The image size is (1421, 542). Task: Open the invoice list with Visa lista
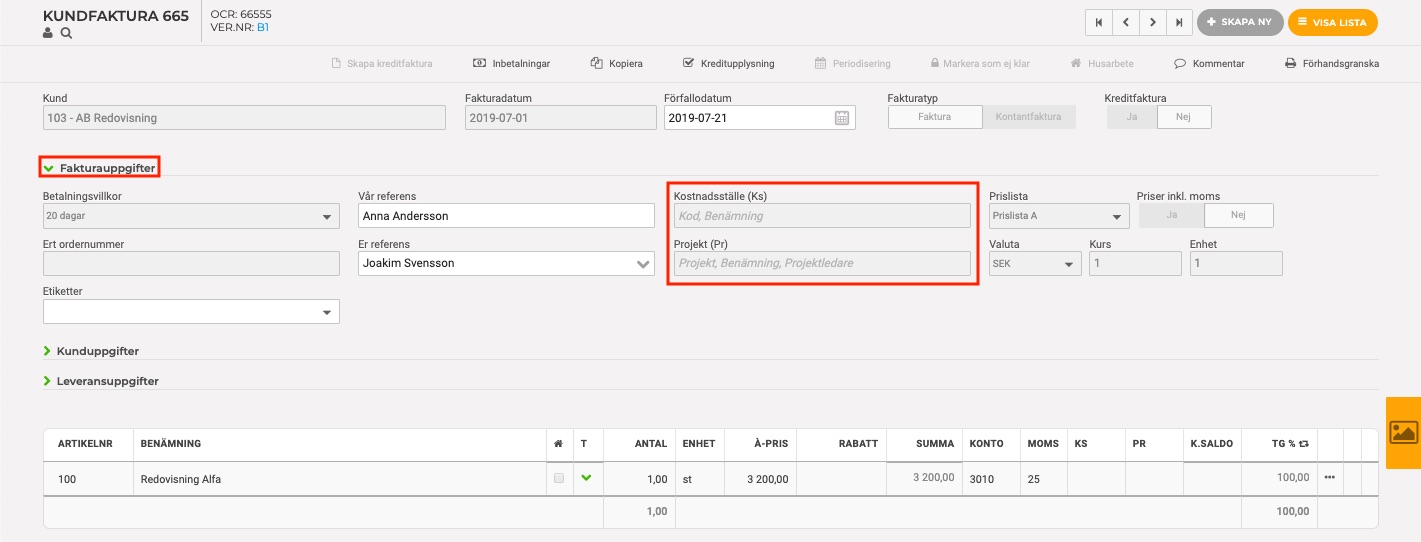(1333, 22)
